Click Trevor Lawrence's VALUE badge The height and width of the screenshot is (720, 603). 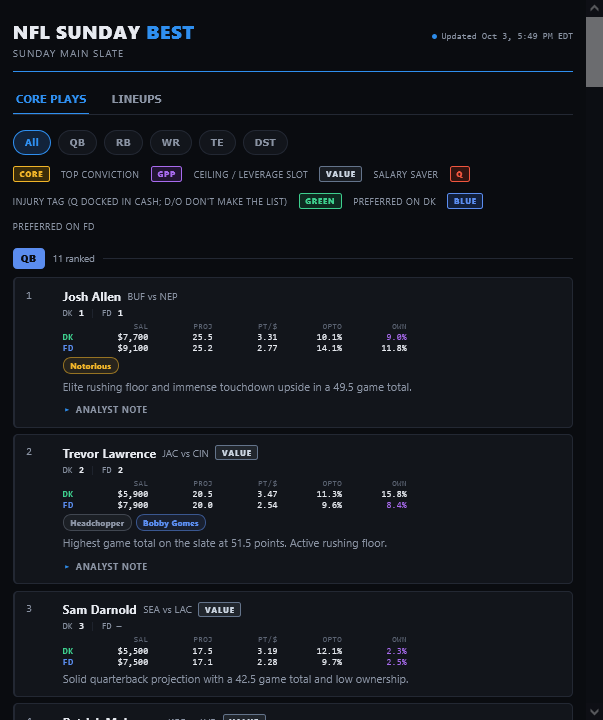point(237,453)
